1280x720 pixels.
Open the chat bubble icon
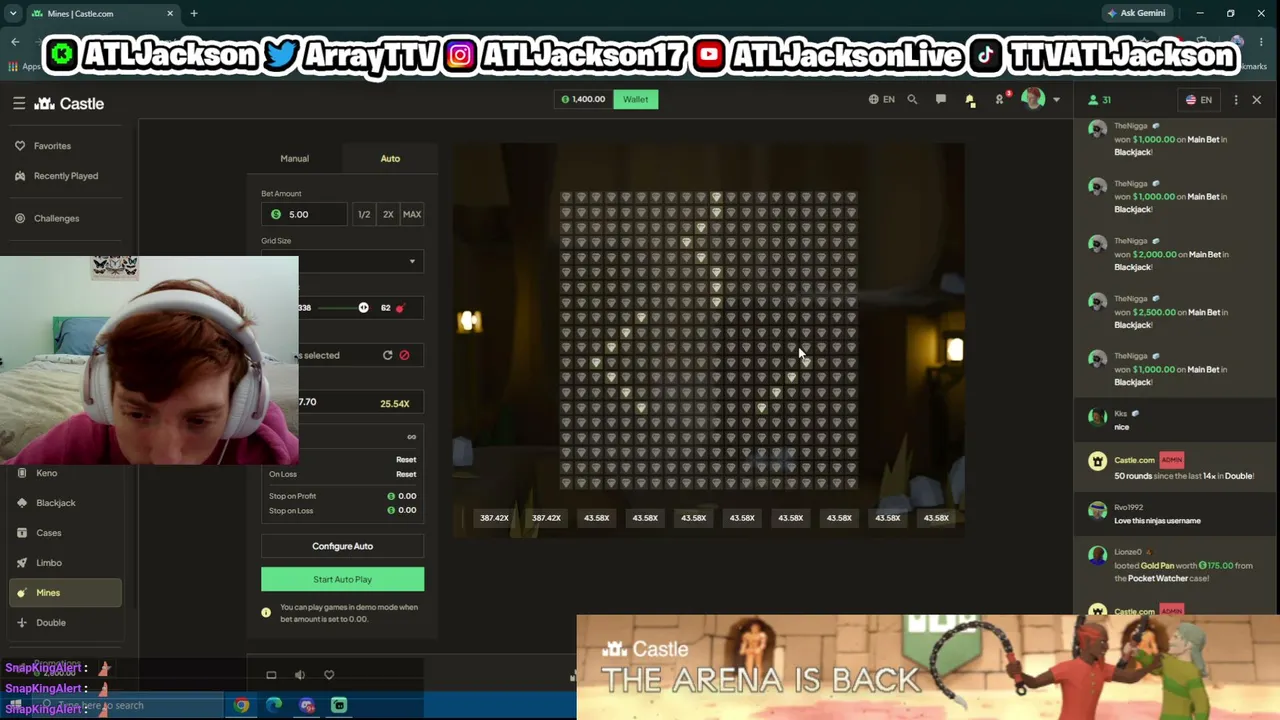[941, 99]
